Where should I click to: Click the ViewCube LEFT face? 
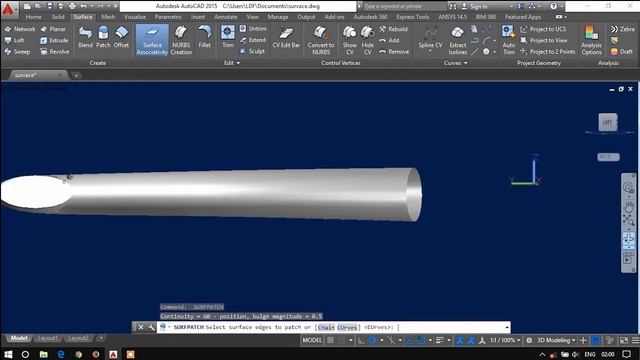tap(607, 122)
